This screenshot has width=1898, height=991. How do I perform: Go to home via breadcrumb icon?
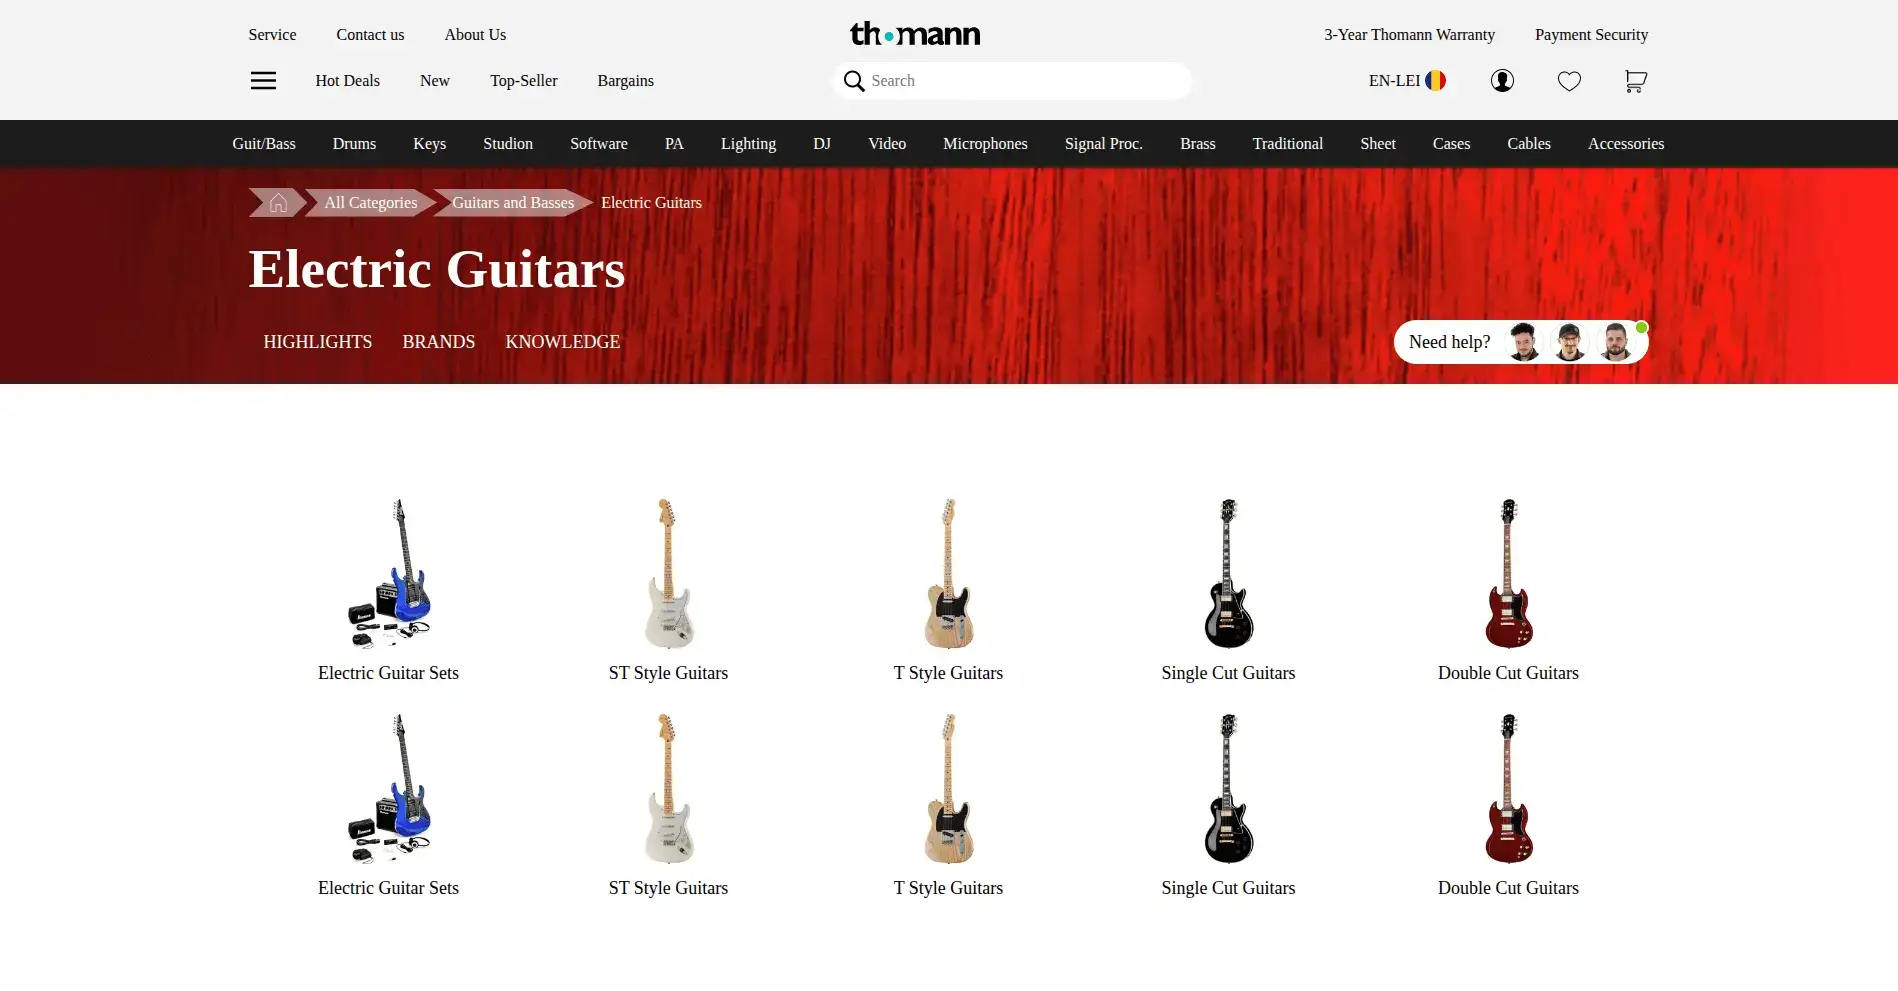pos(278,203)
